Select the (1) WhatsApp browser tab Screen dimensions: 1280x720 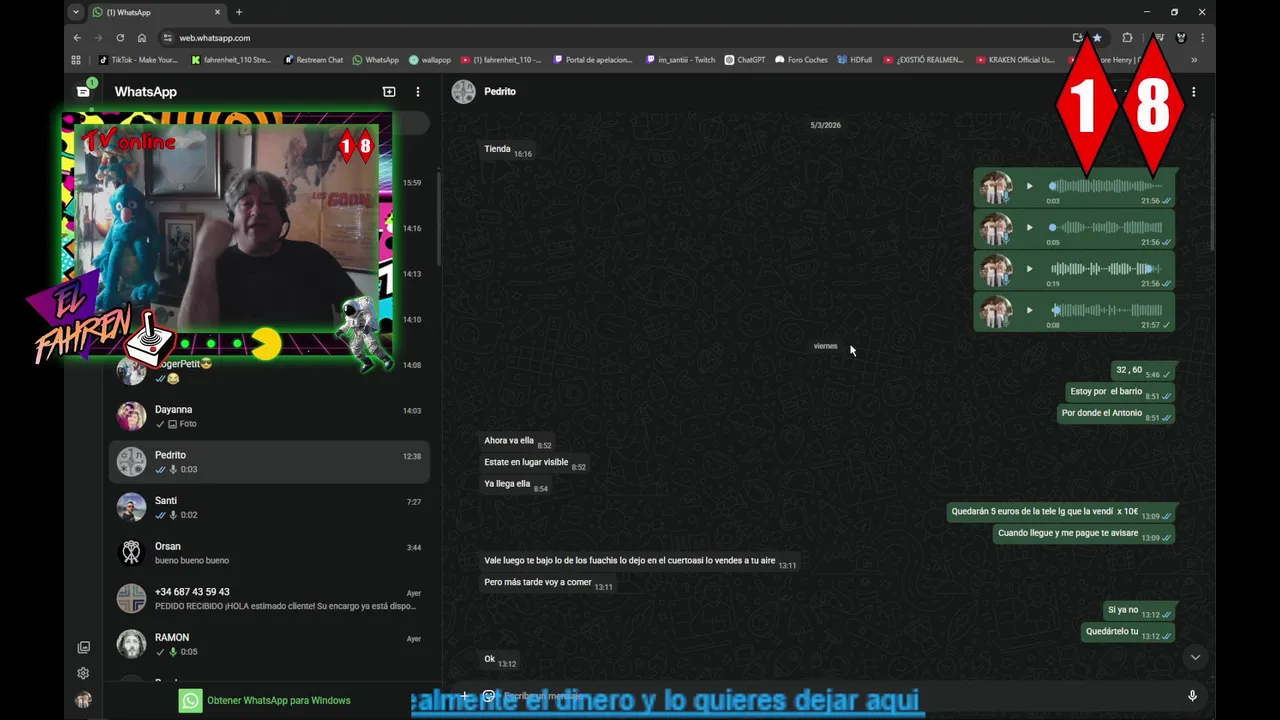tap(156, 12)
